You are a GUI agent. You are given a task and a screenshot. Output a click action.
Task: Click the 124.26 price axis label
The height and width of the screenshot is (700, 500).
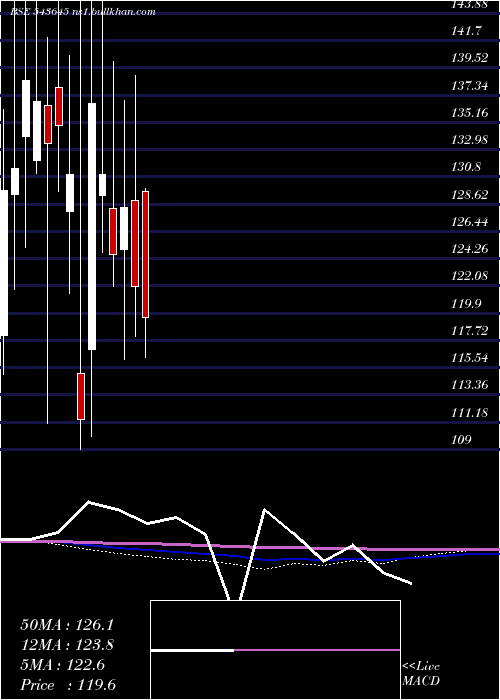coord(470,249)
